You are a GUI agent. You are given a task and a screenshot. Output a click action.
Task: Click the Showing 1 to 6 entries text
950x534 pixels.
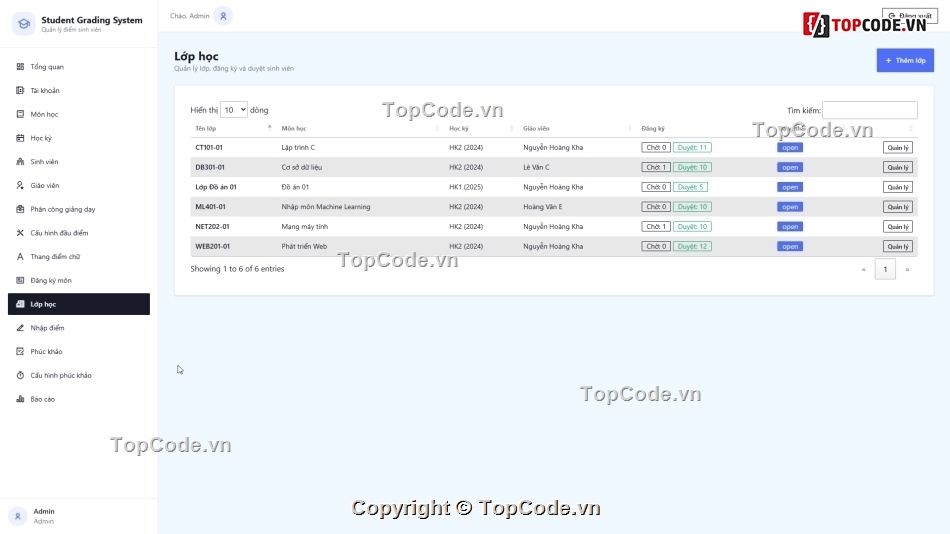pyautogui.click(x=237, y=269)
